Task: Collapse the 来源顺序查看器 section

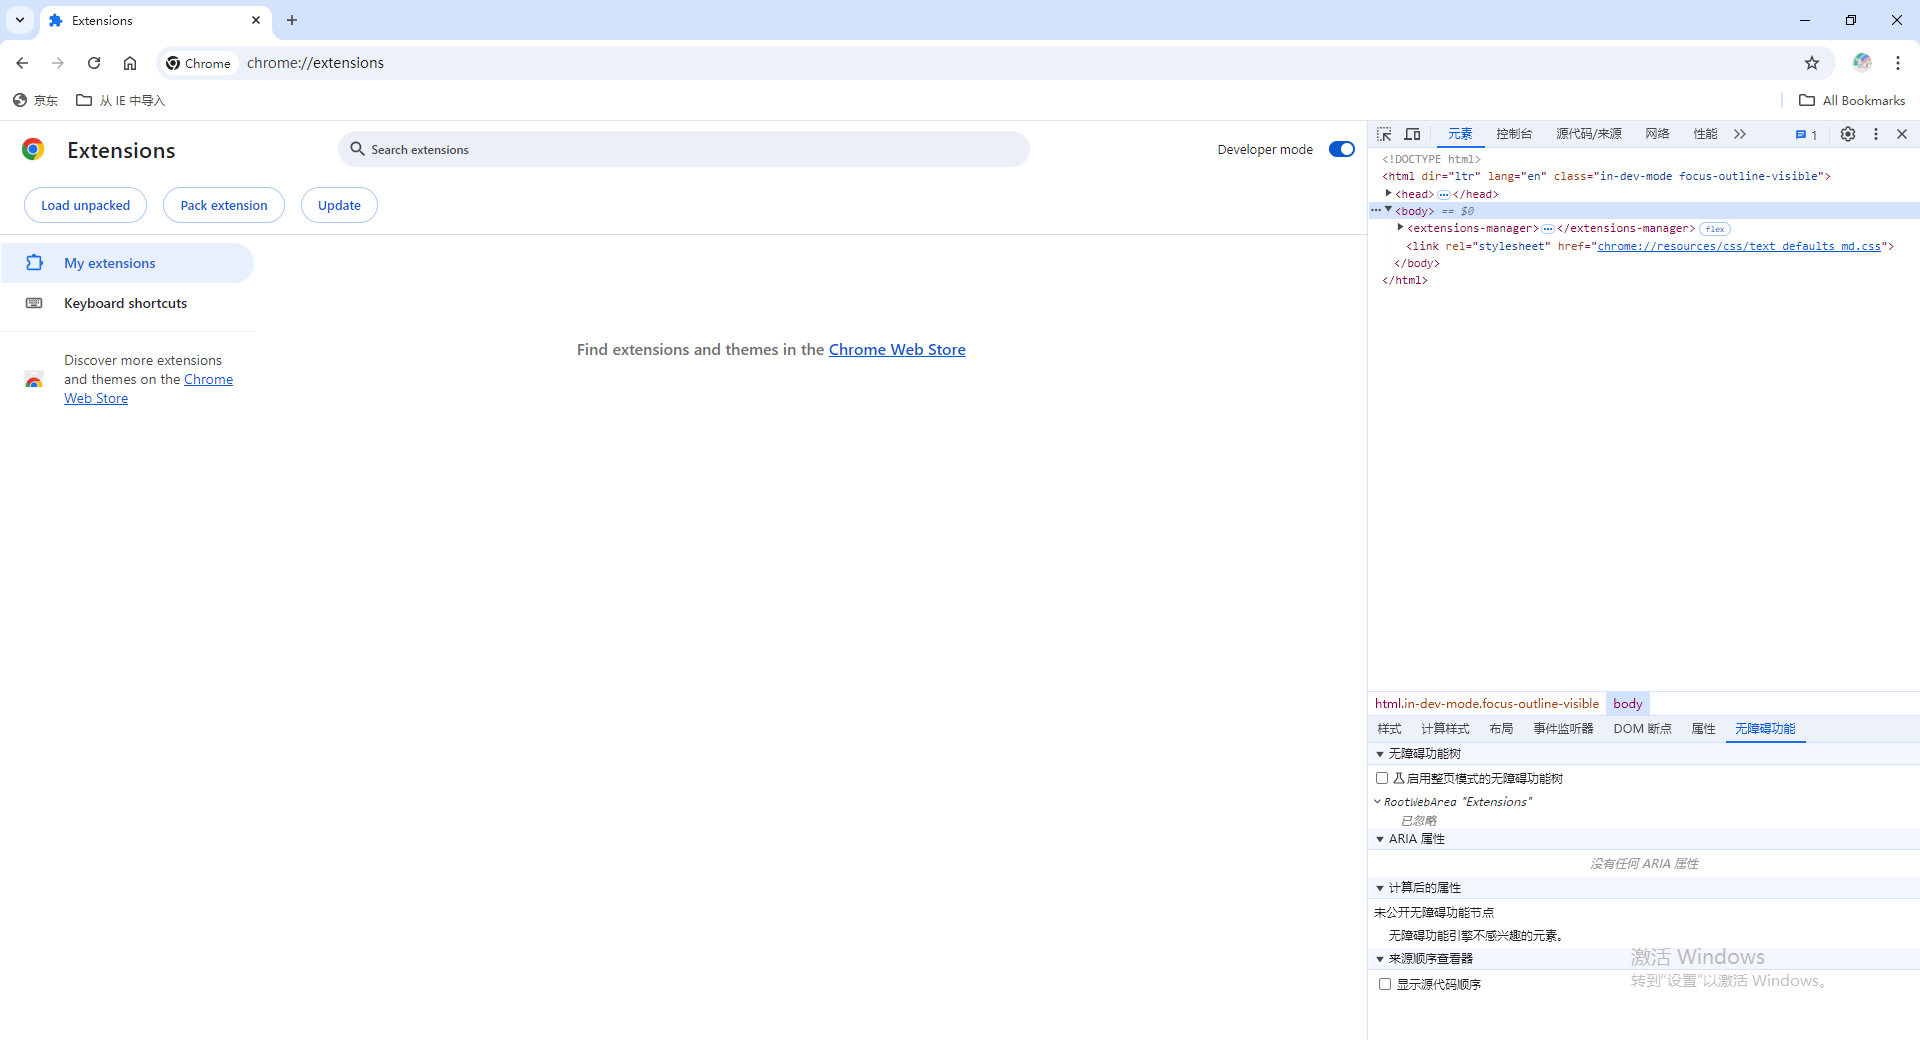Action: pyautogui.click(x=1380, y=959)
